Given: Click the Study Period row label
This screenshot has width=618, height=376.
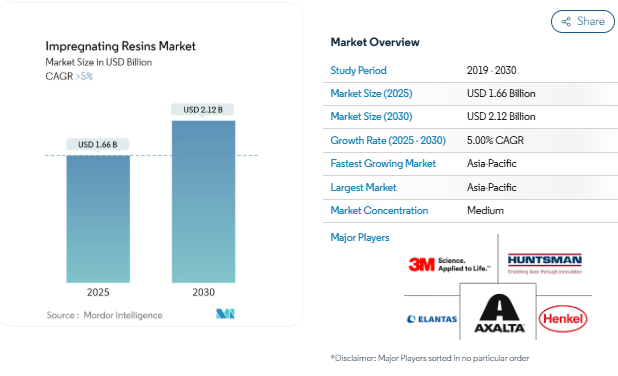Looking at the screenshot, I should click(x=358, y=71).
